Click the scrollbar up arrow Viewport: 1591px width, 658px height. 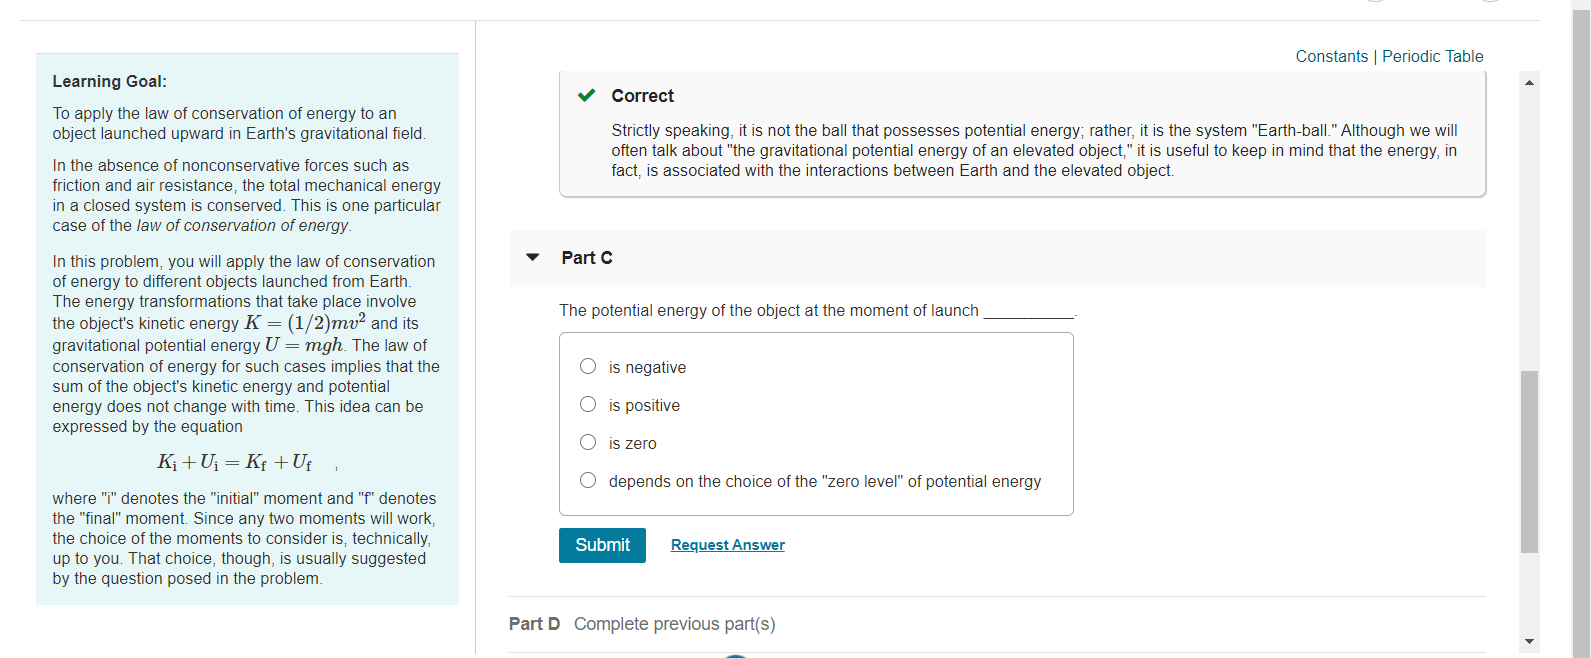tap(1528, 81)
